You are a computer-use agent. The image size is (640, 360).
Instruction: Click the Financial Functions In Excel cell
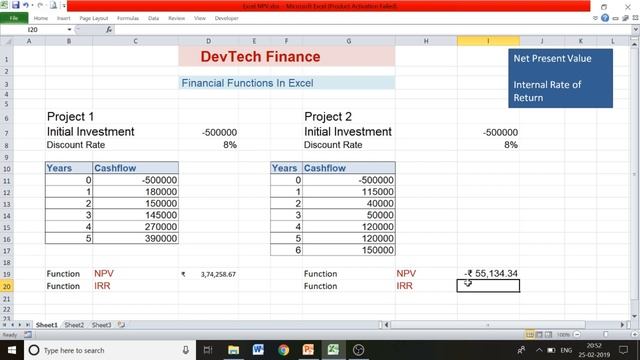[287, 83]
